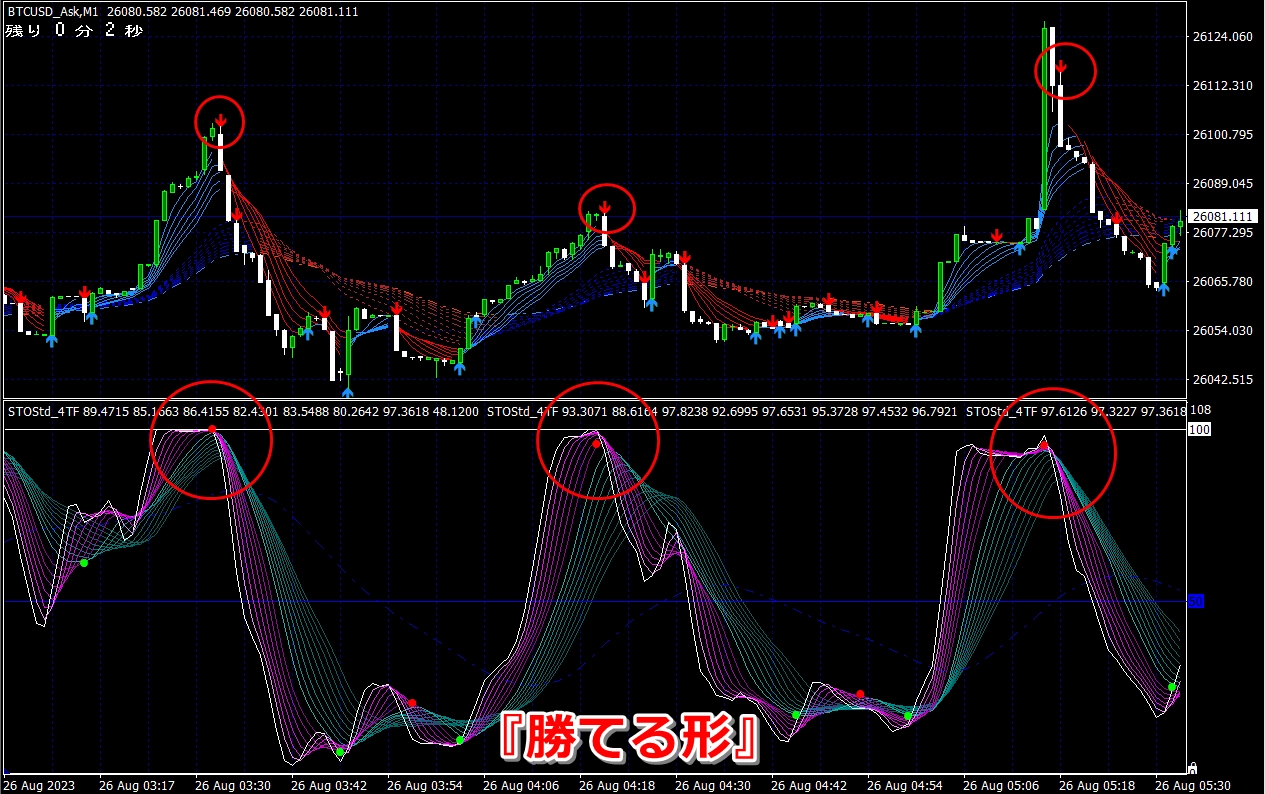Click the green dot at the stochastic's right edge
Image resolution: width=1265 pixels, height=794 pixels.
(x=1172, y=687)
